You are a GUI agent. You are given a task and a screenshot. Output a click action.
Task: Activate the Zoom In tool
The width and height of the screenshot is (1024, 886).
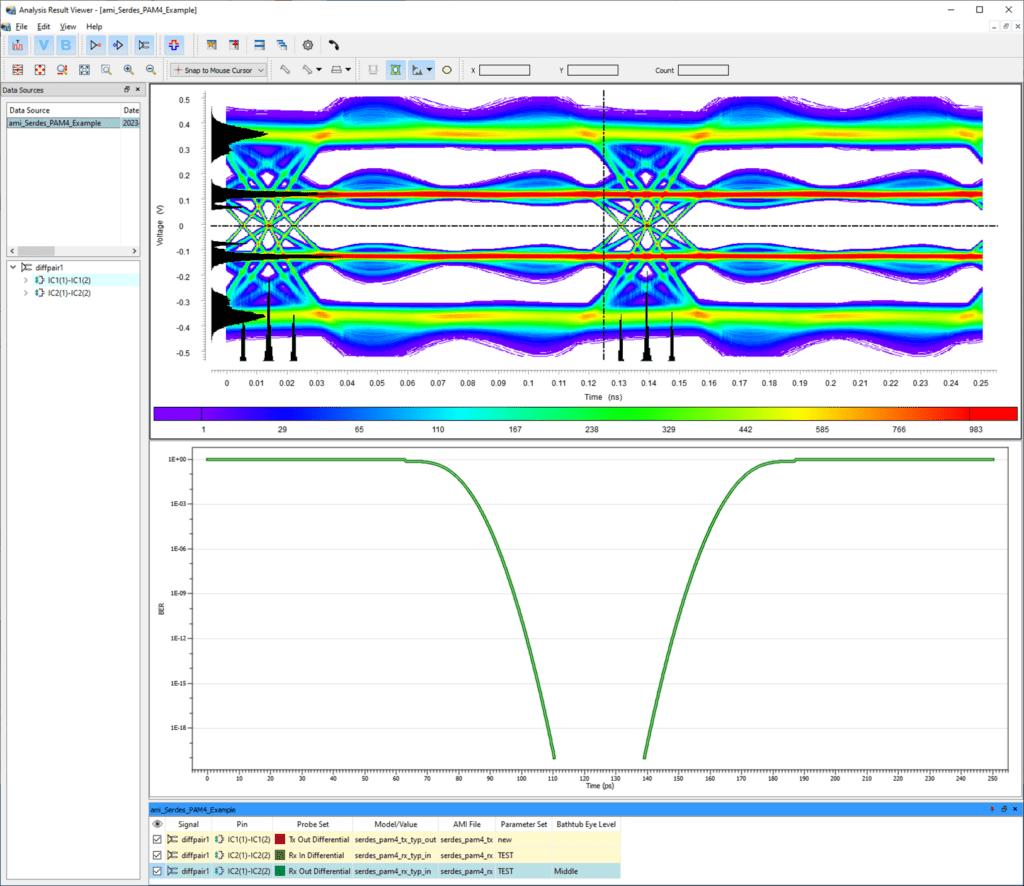click(x=127, y=70)
